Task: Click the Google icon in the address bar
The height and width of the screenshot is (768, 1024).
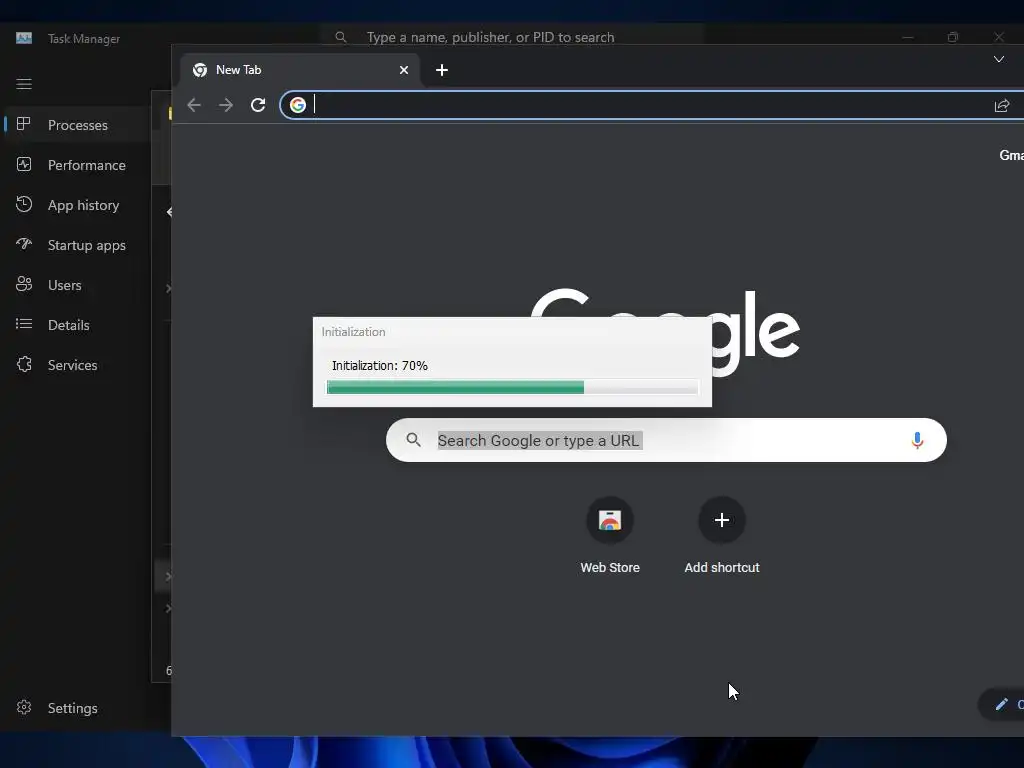Action: [298, 105]
